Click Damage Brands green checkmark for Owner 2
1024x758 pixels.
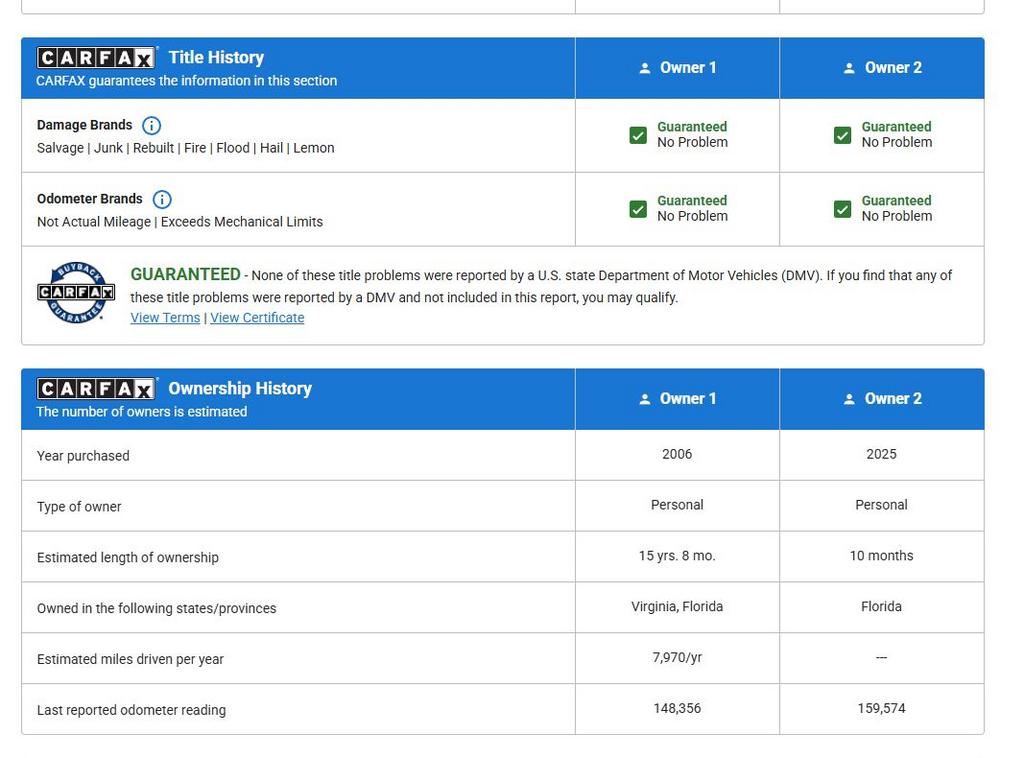click(842, 135)
